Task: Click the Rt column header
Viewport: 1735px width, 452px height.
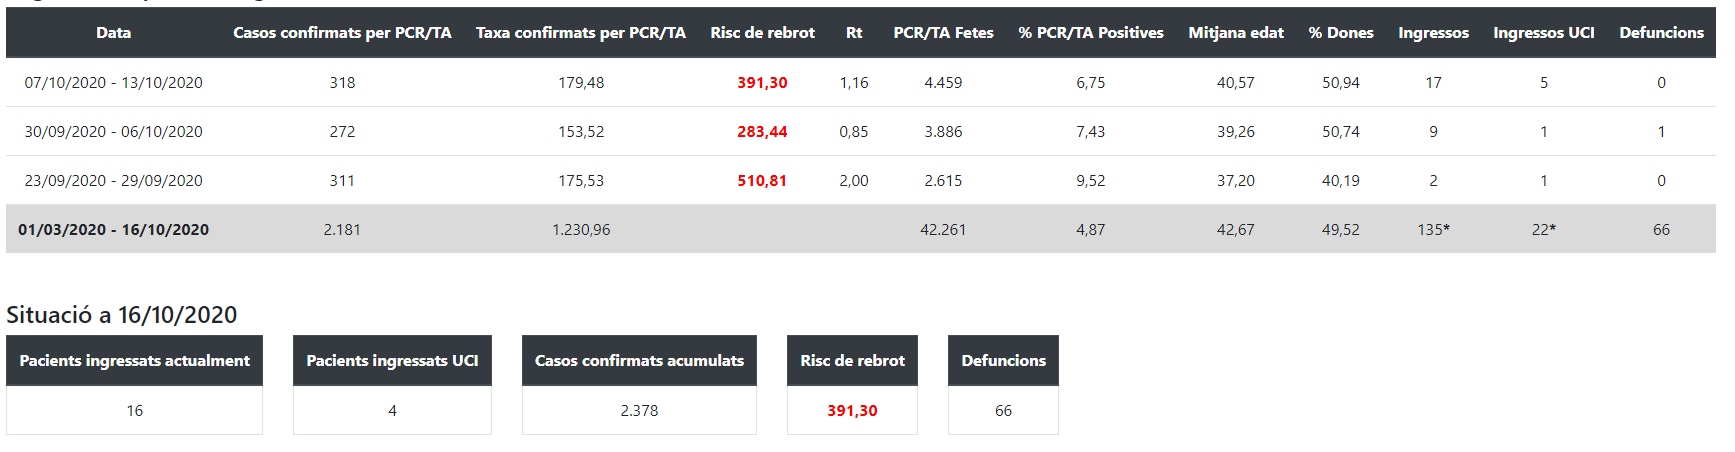Action: [854, 33]
